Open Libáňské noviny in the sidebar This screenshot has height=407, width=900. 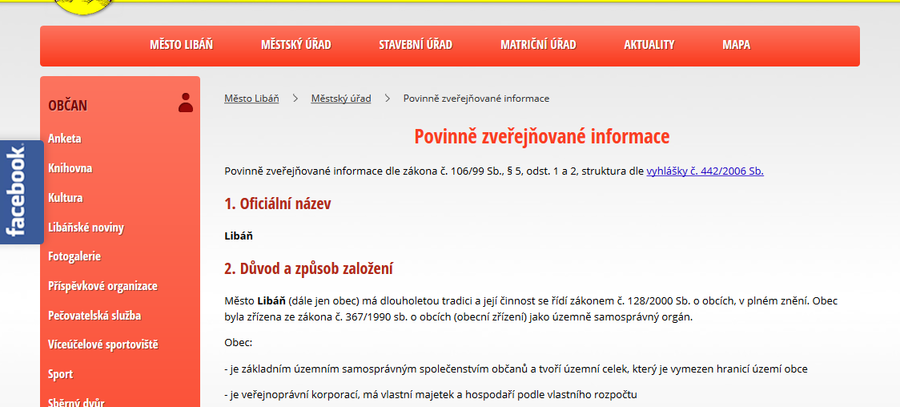[x=86, y=227]
